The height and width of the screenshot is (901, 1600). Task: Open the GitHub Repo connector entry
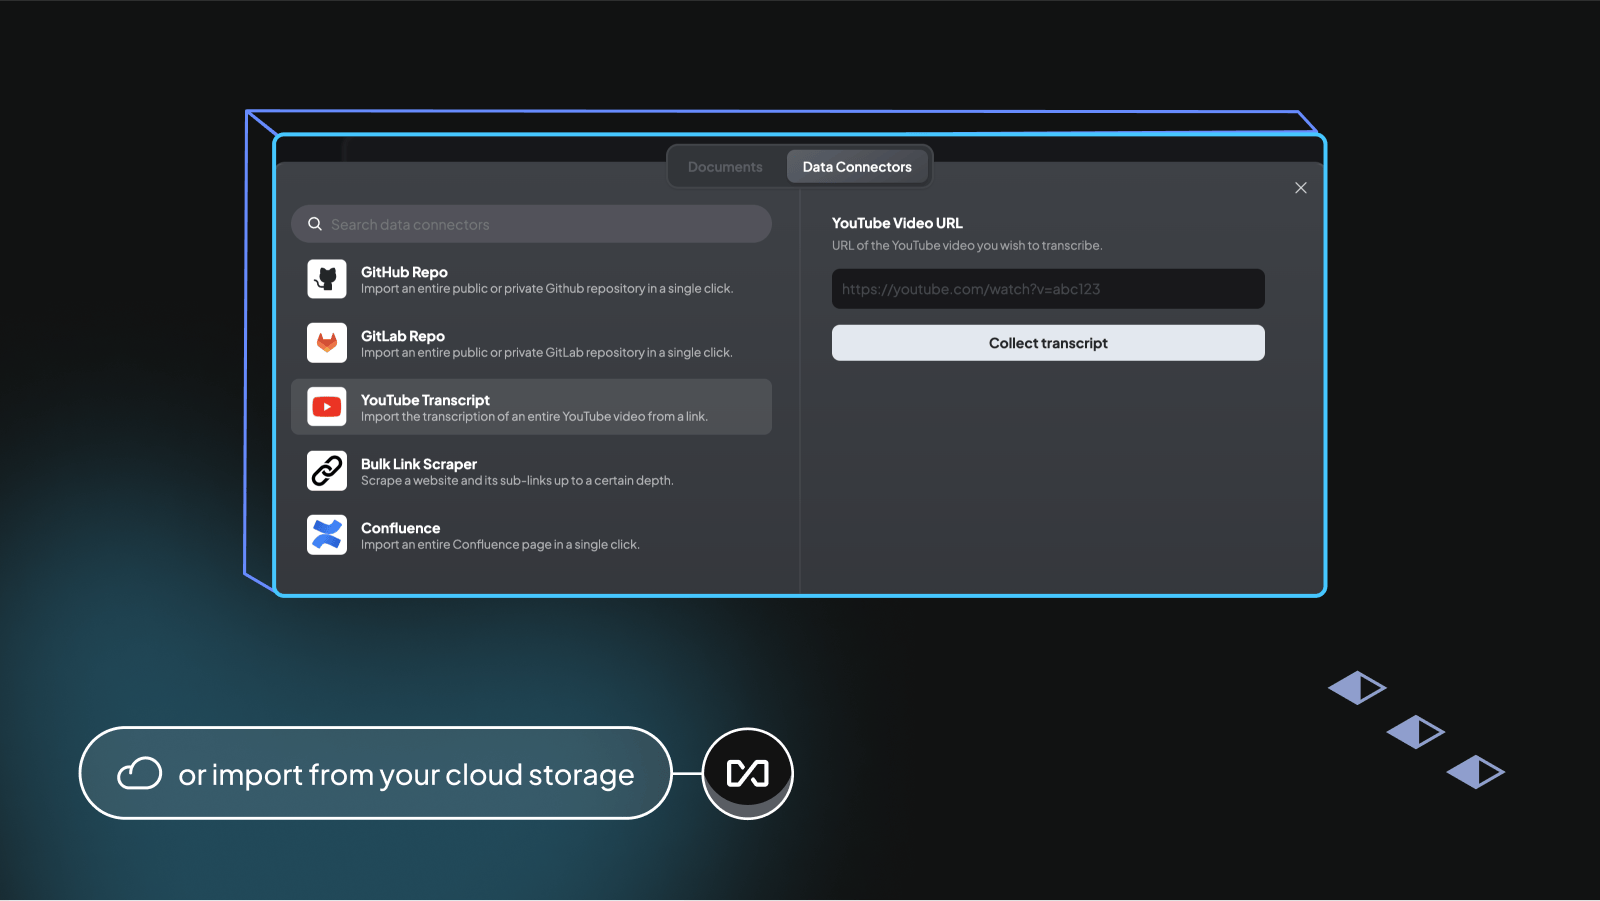point(531,279)
